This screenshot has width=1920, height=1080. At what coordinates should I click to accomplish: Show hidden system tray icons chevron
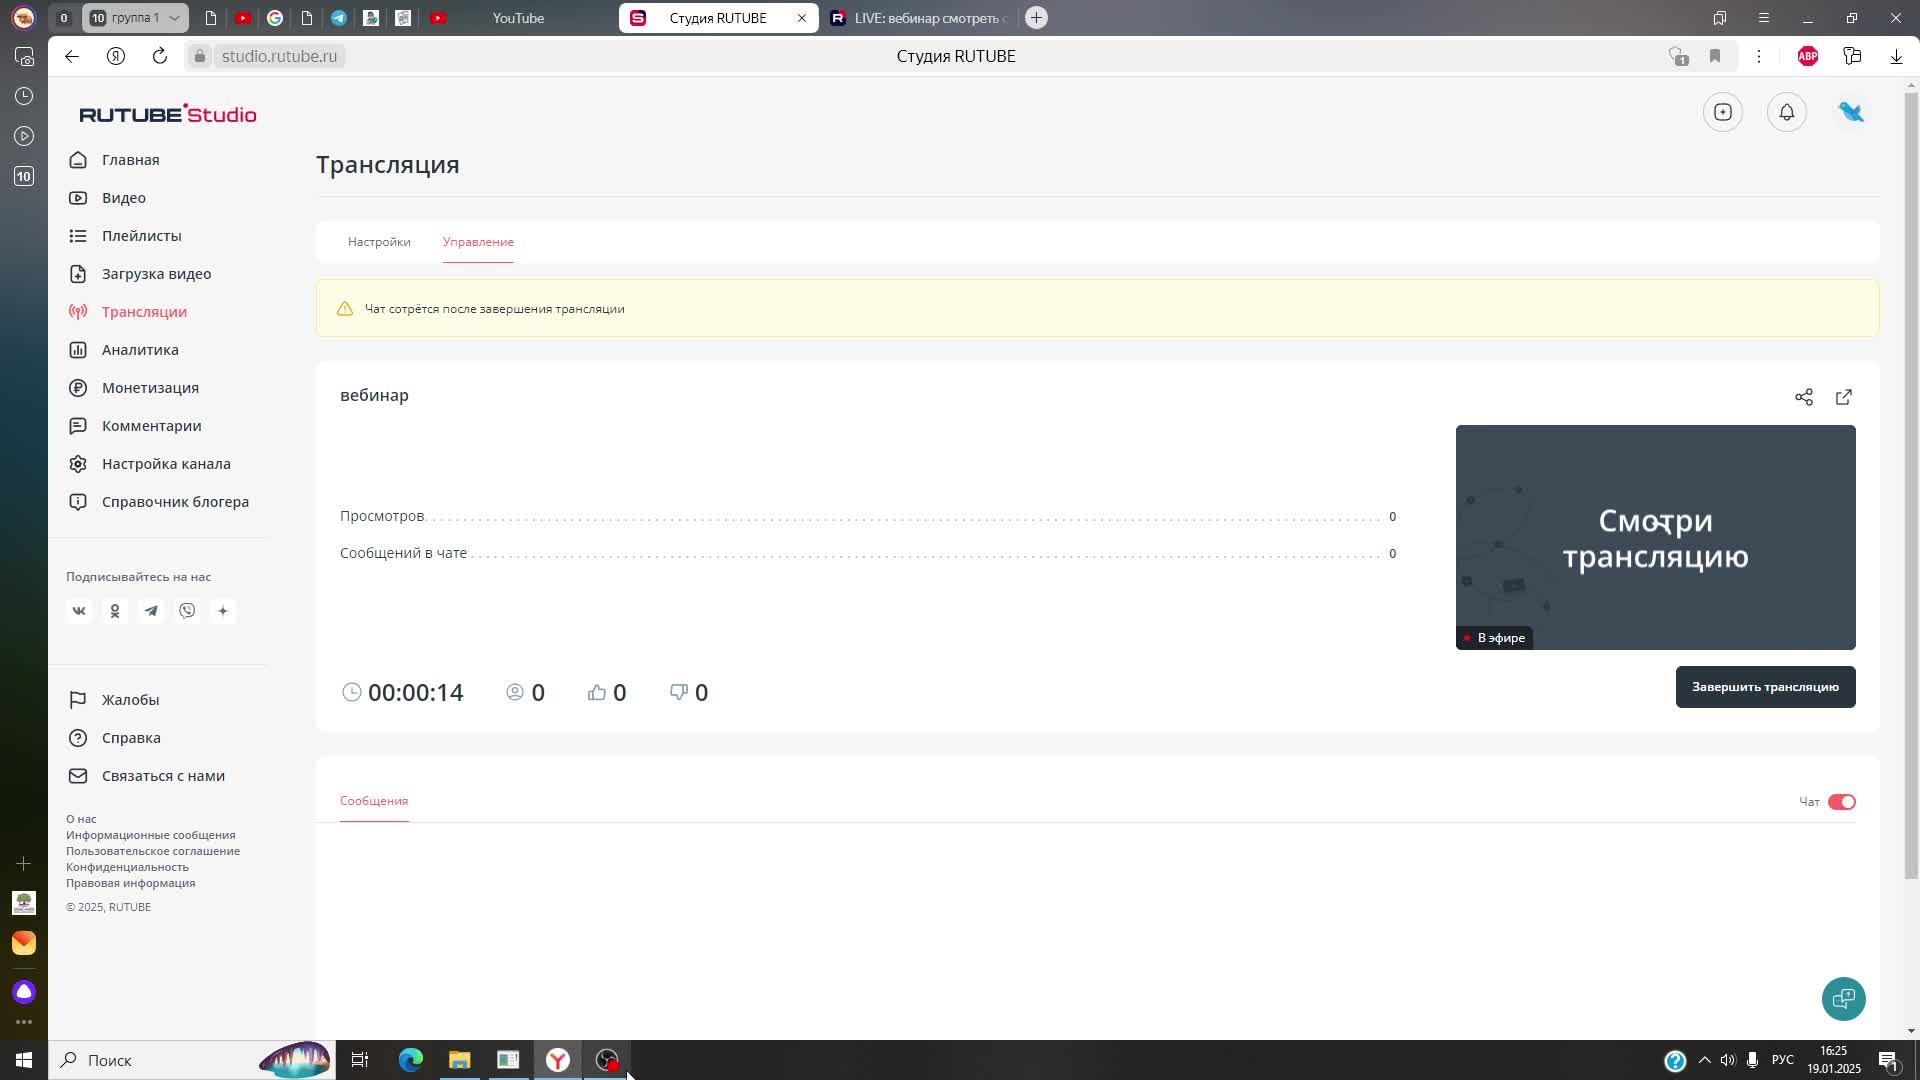tap(1704, 1060)
